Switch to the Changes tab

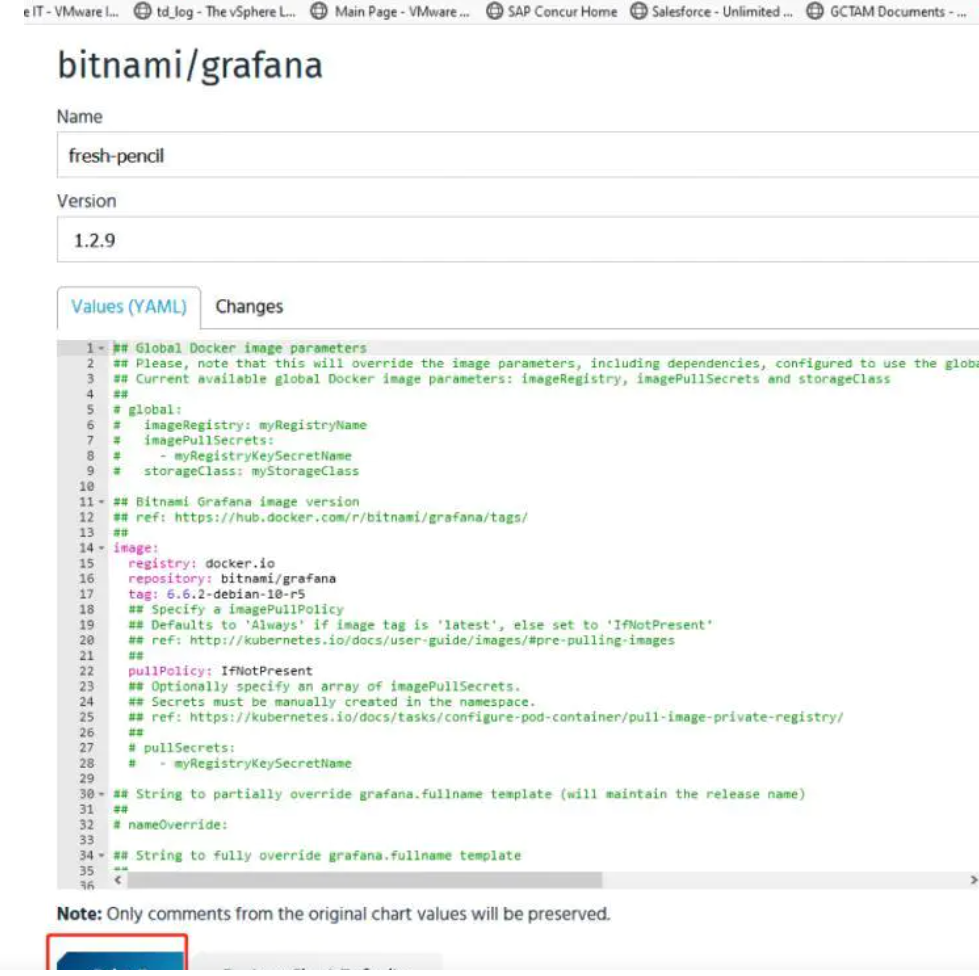pyautogui.click(x=249, y=307)
